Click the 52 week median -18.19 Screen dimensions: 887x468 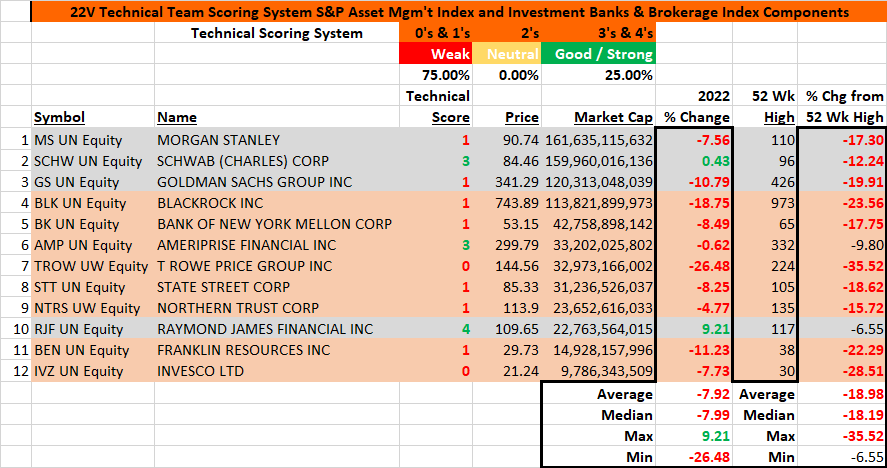coord(842,415)
